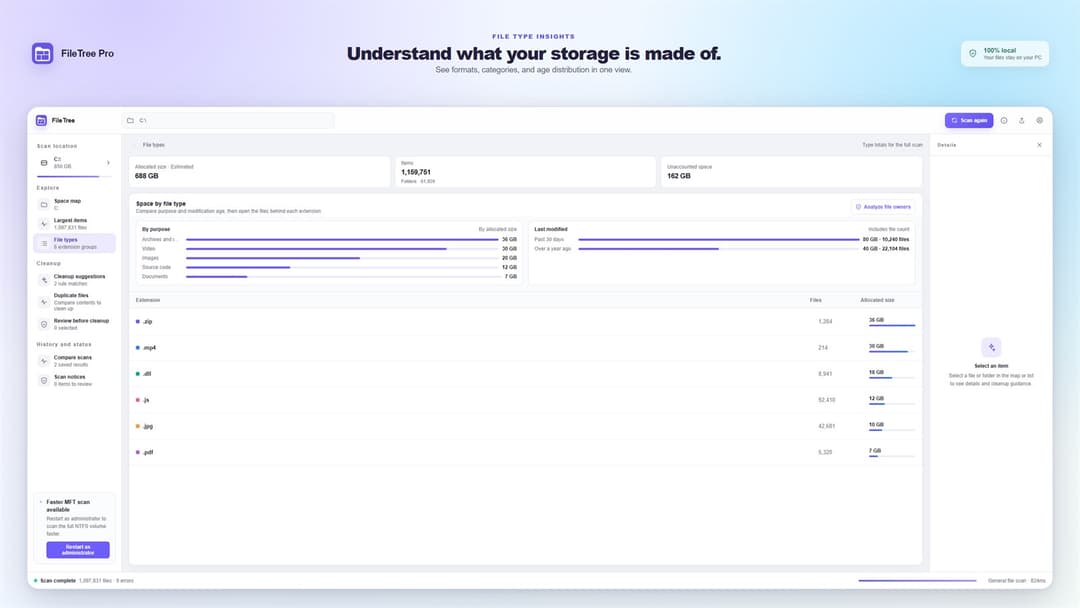Click the drive icon beside C: in Scan location

[44, 163]
